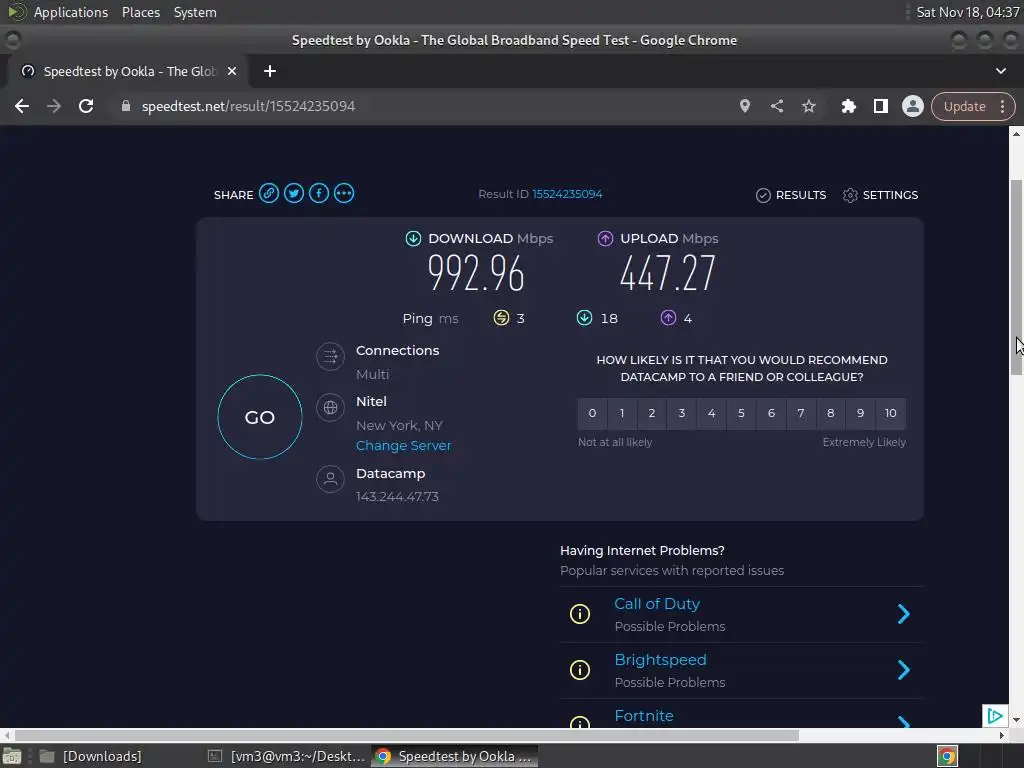Screen dimensions: 1024x768
Task: Share this page via address bar icon
Action: click(776, 106)
